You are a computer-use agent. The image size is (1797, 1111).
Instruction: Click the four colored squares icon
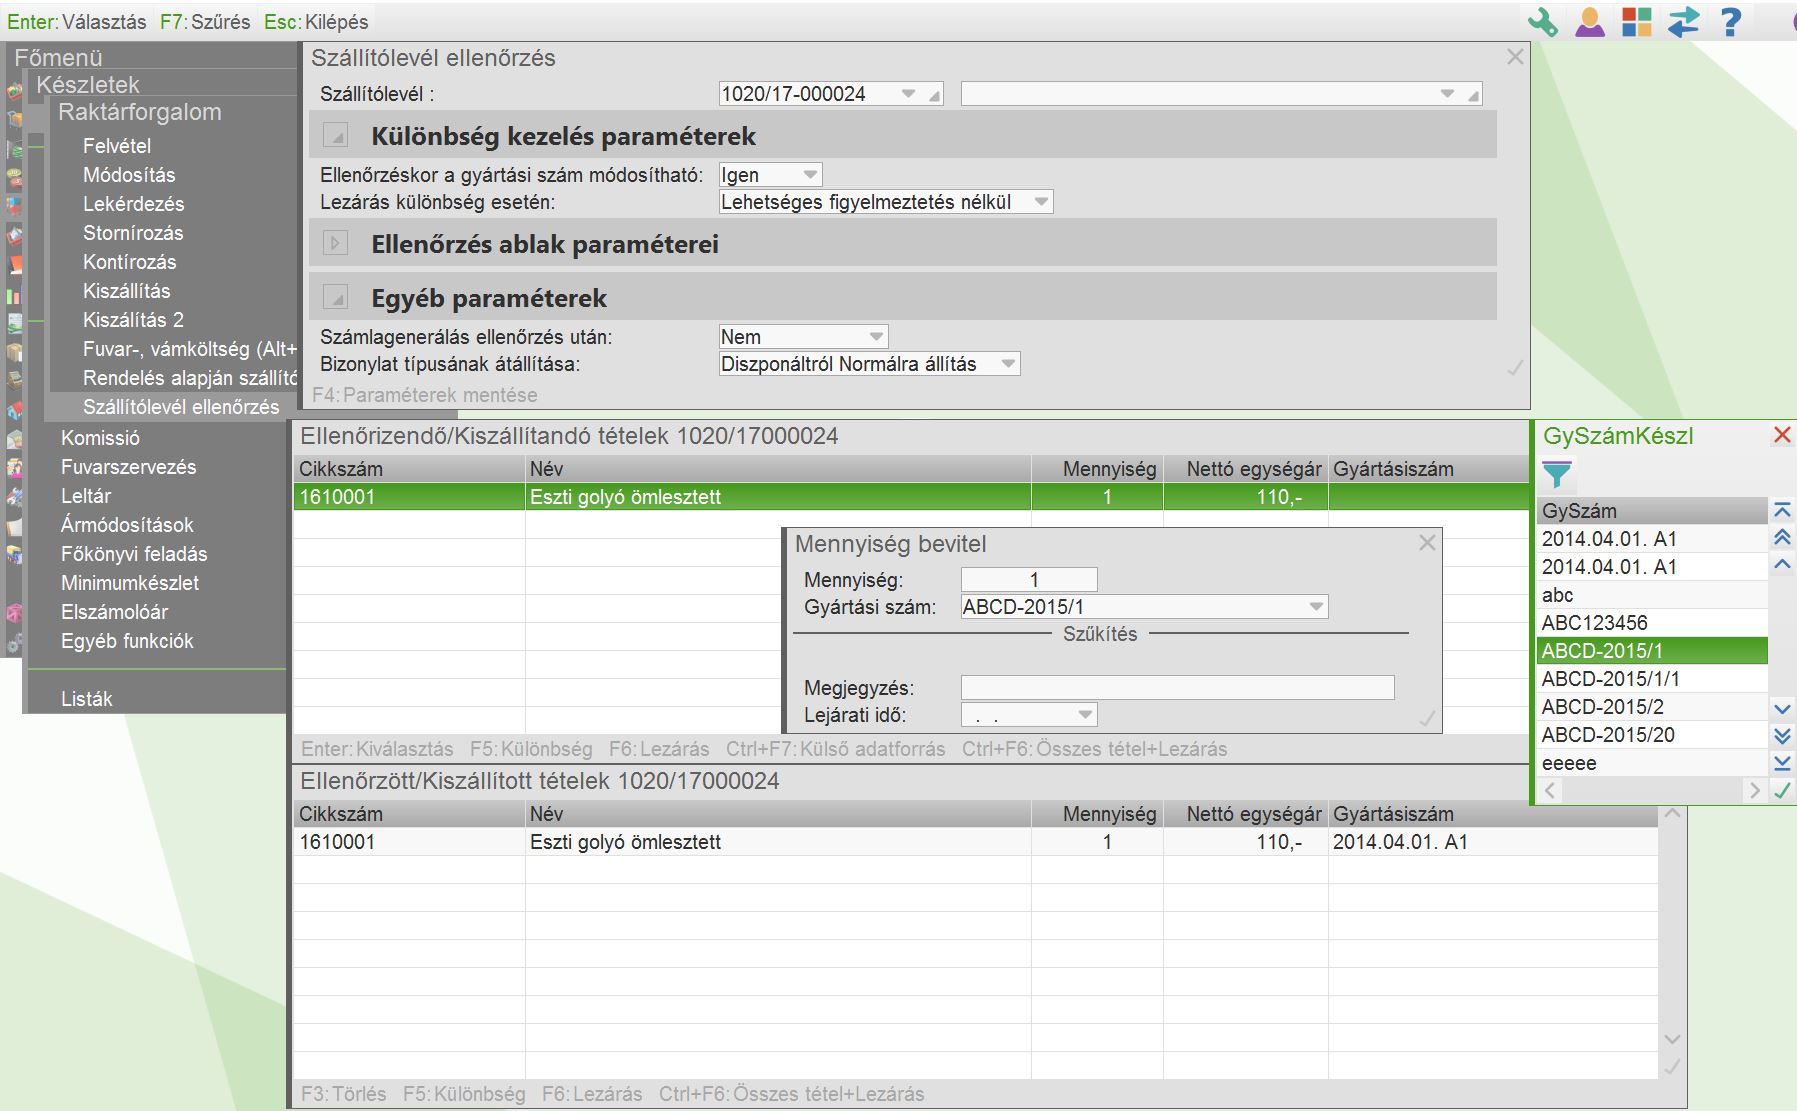tap(1636, 21)
